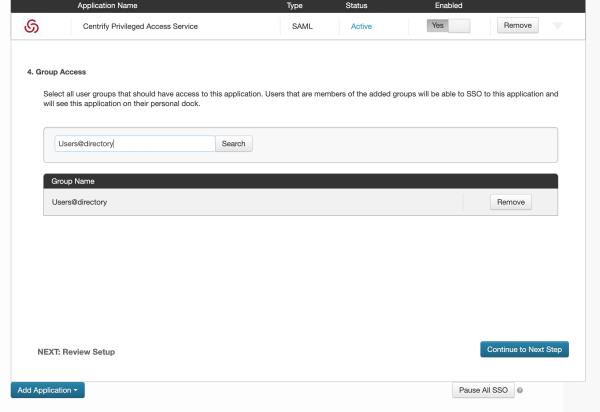Click the Status column header
The width and height of the screenshot is (600, 412).
point(356,5)
